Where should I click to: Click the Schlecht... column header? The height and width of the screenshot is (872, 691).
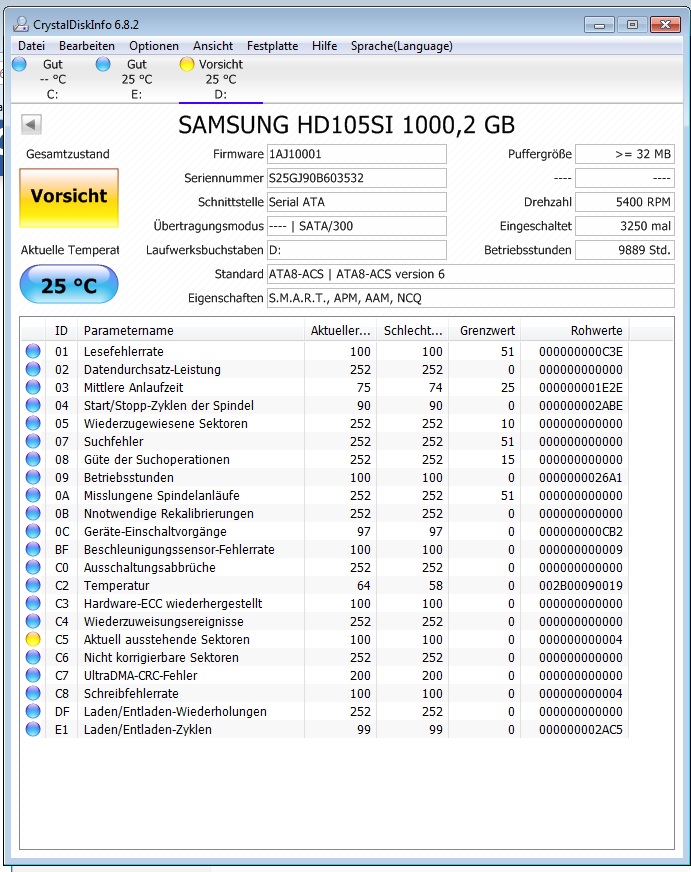pyautogui.click(x=412, y=330)
